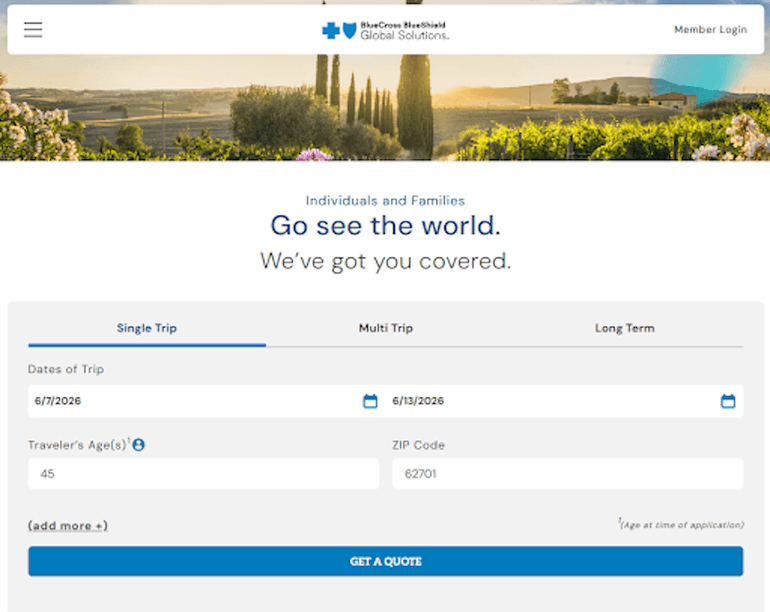Viewport: 770px width, 612px height.
Task: Click the 'Age at time of application' footnote
Action: (682, 525)
